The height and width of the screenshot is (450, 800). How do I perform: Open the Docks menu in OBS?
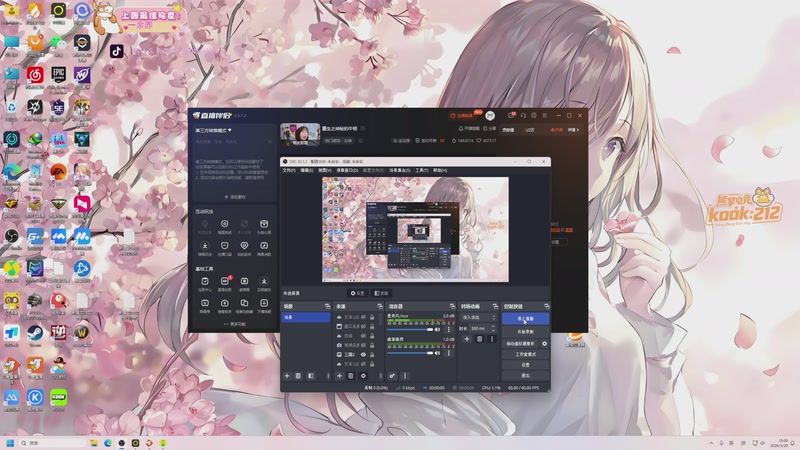coord(347,170)
